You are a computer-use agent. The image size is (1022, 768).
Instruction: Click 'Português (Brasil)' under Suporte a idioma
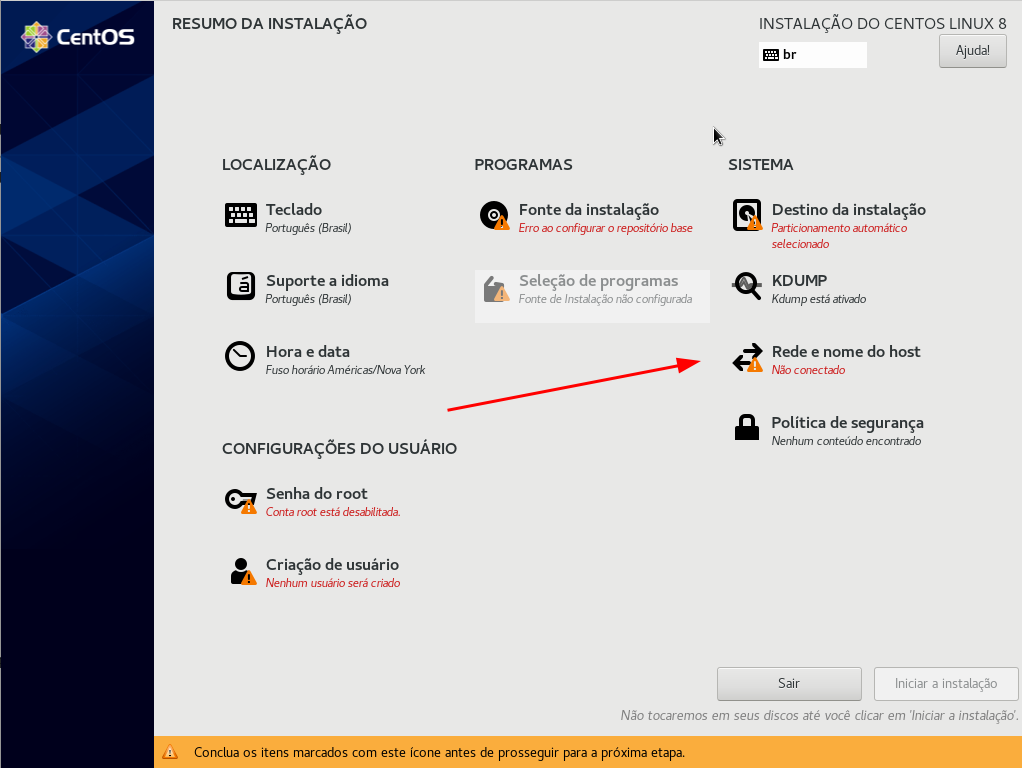308,299
